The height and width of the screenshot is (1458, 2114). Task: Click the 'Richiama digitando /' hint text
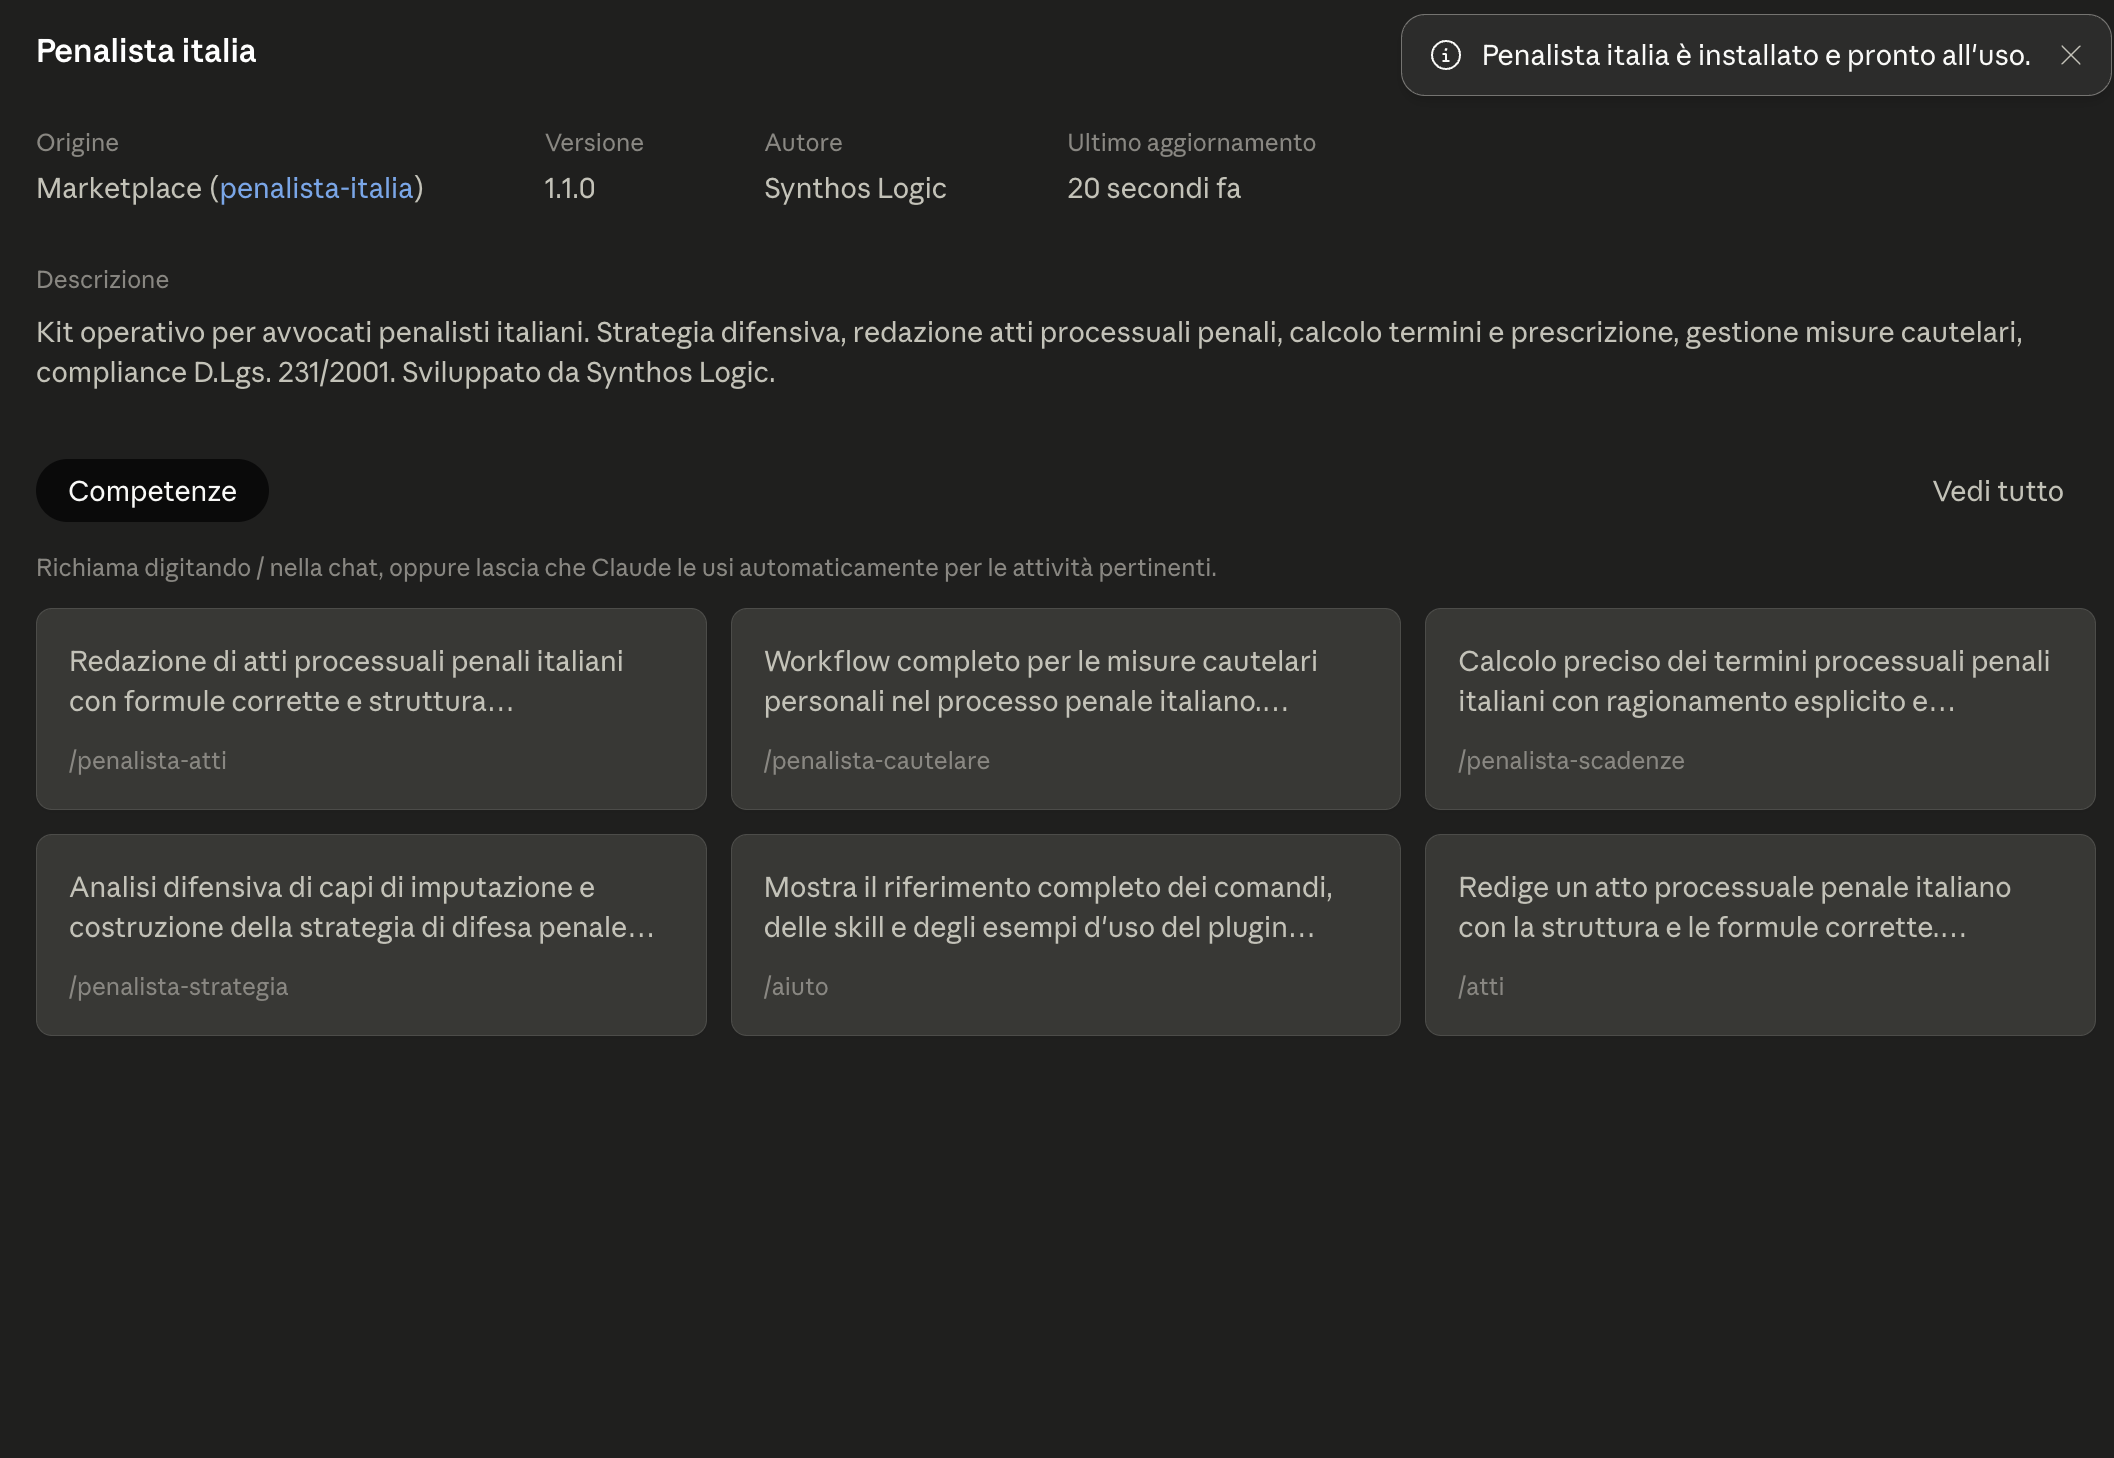(x=626, y=568)
